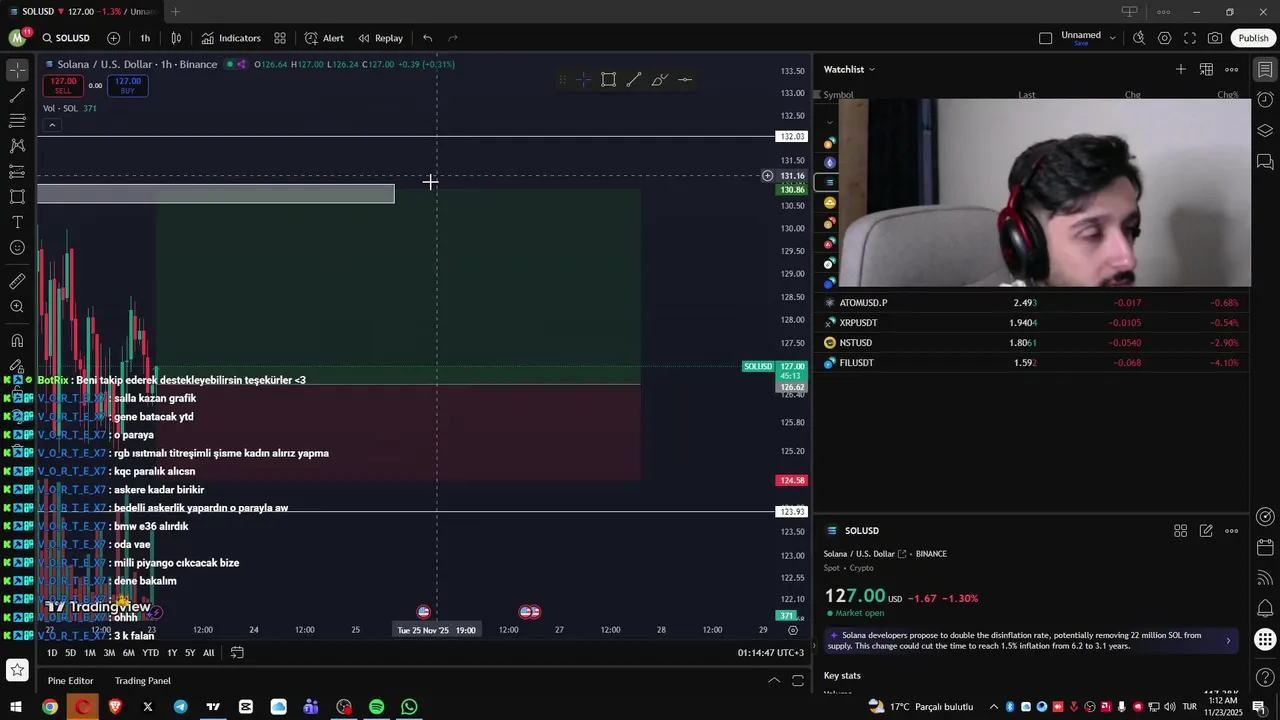Viewport: 1280px width, 720px height.
Task: Open the Fibonacci tools in left toolbar
Action: pos(17,121)
